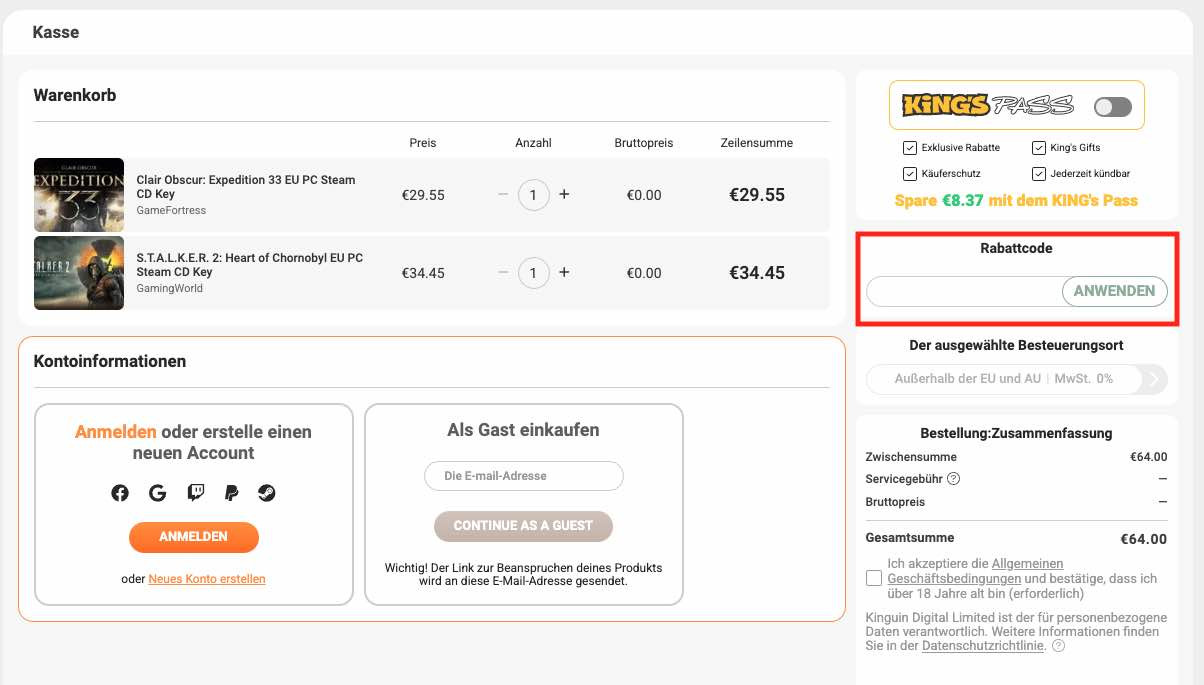Sign in with the Google icon

pos(157,493)
